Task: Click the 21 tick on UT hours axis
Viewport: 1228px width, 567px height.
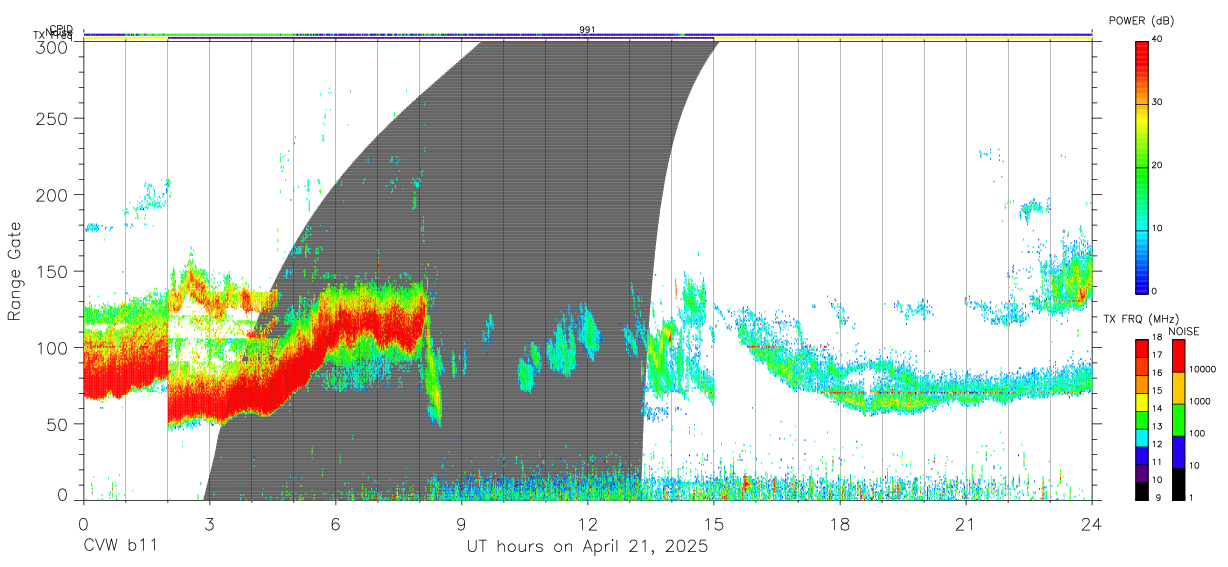Action: pos(965,523)
